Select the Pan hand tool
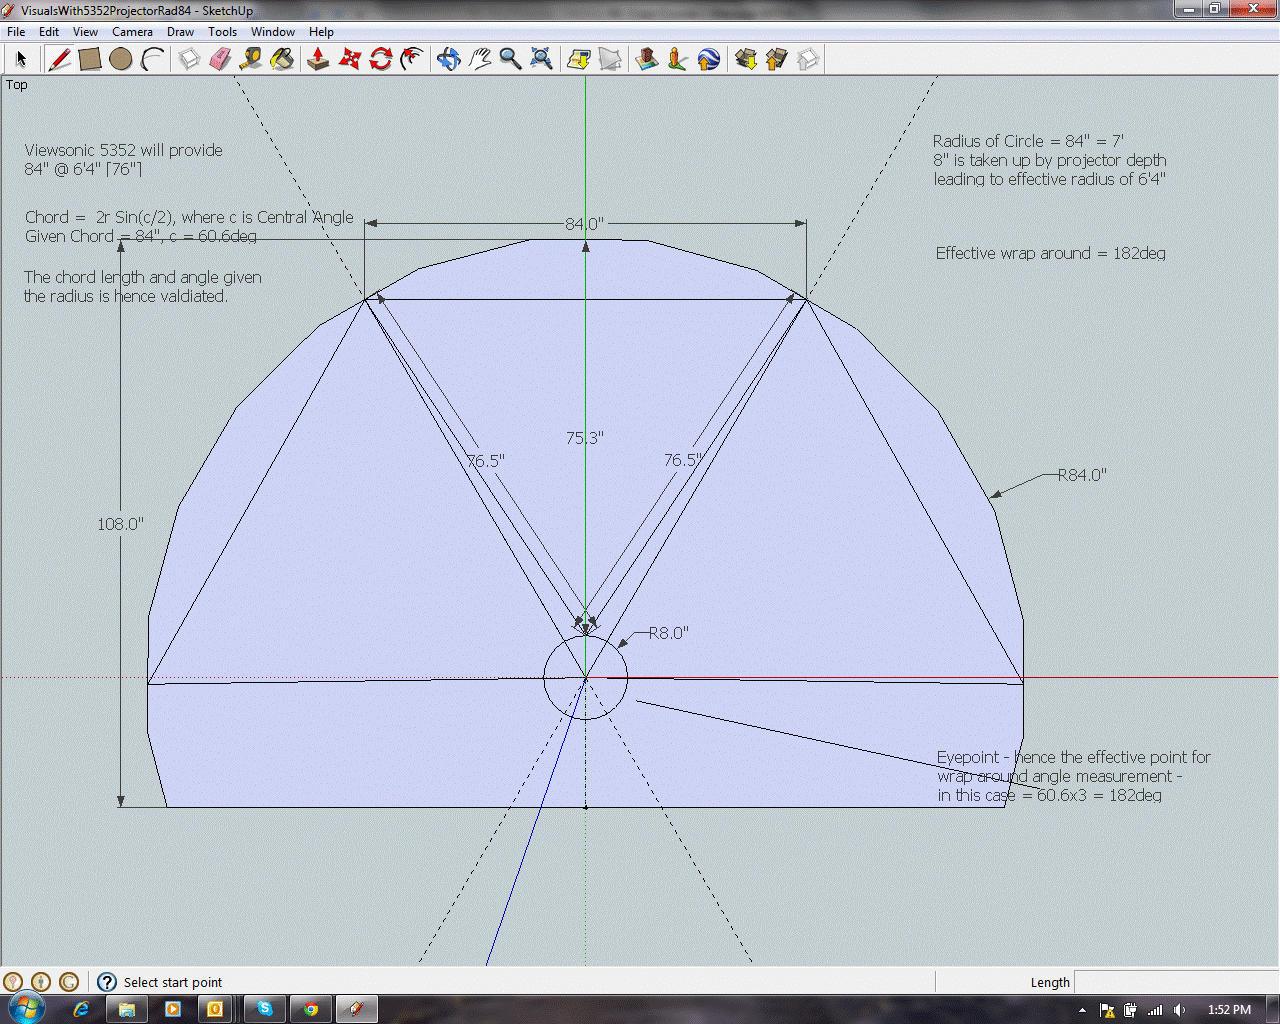The height and width of the screenshot is (1024, 1280). 479,60
